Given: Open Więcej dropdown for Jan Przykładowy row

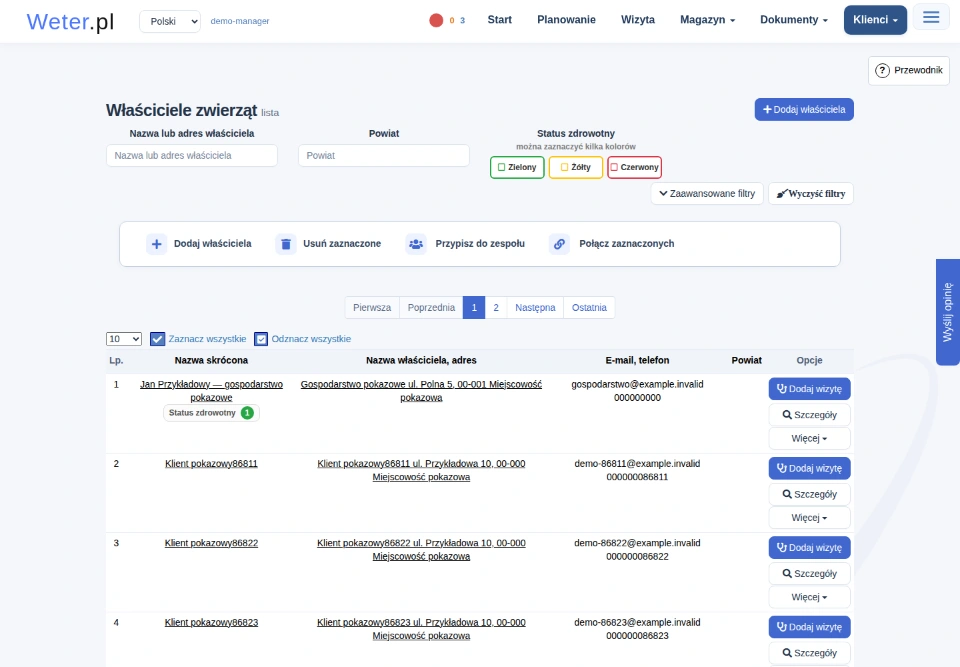Looking at the screenshot, I should pyautogui.click(x=809, y=439).
